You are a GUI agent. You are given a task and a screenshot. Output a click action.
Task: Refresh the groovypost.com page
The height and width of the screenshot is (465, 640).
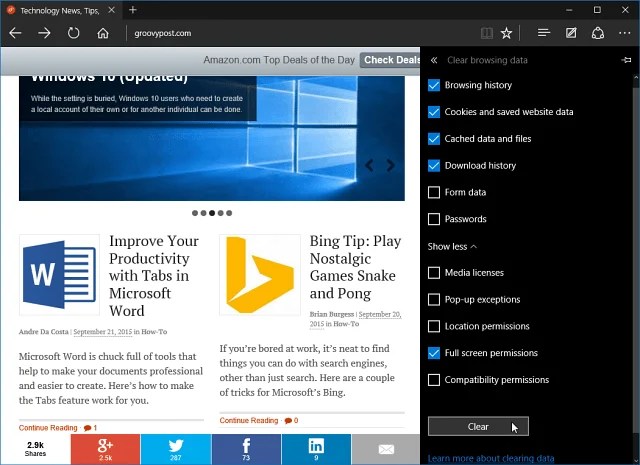coord(73,33)
